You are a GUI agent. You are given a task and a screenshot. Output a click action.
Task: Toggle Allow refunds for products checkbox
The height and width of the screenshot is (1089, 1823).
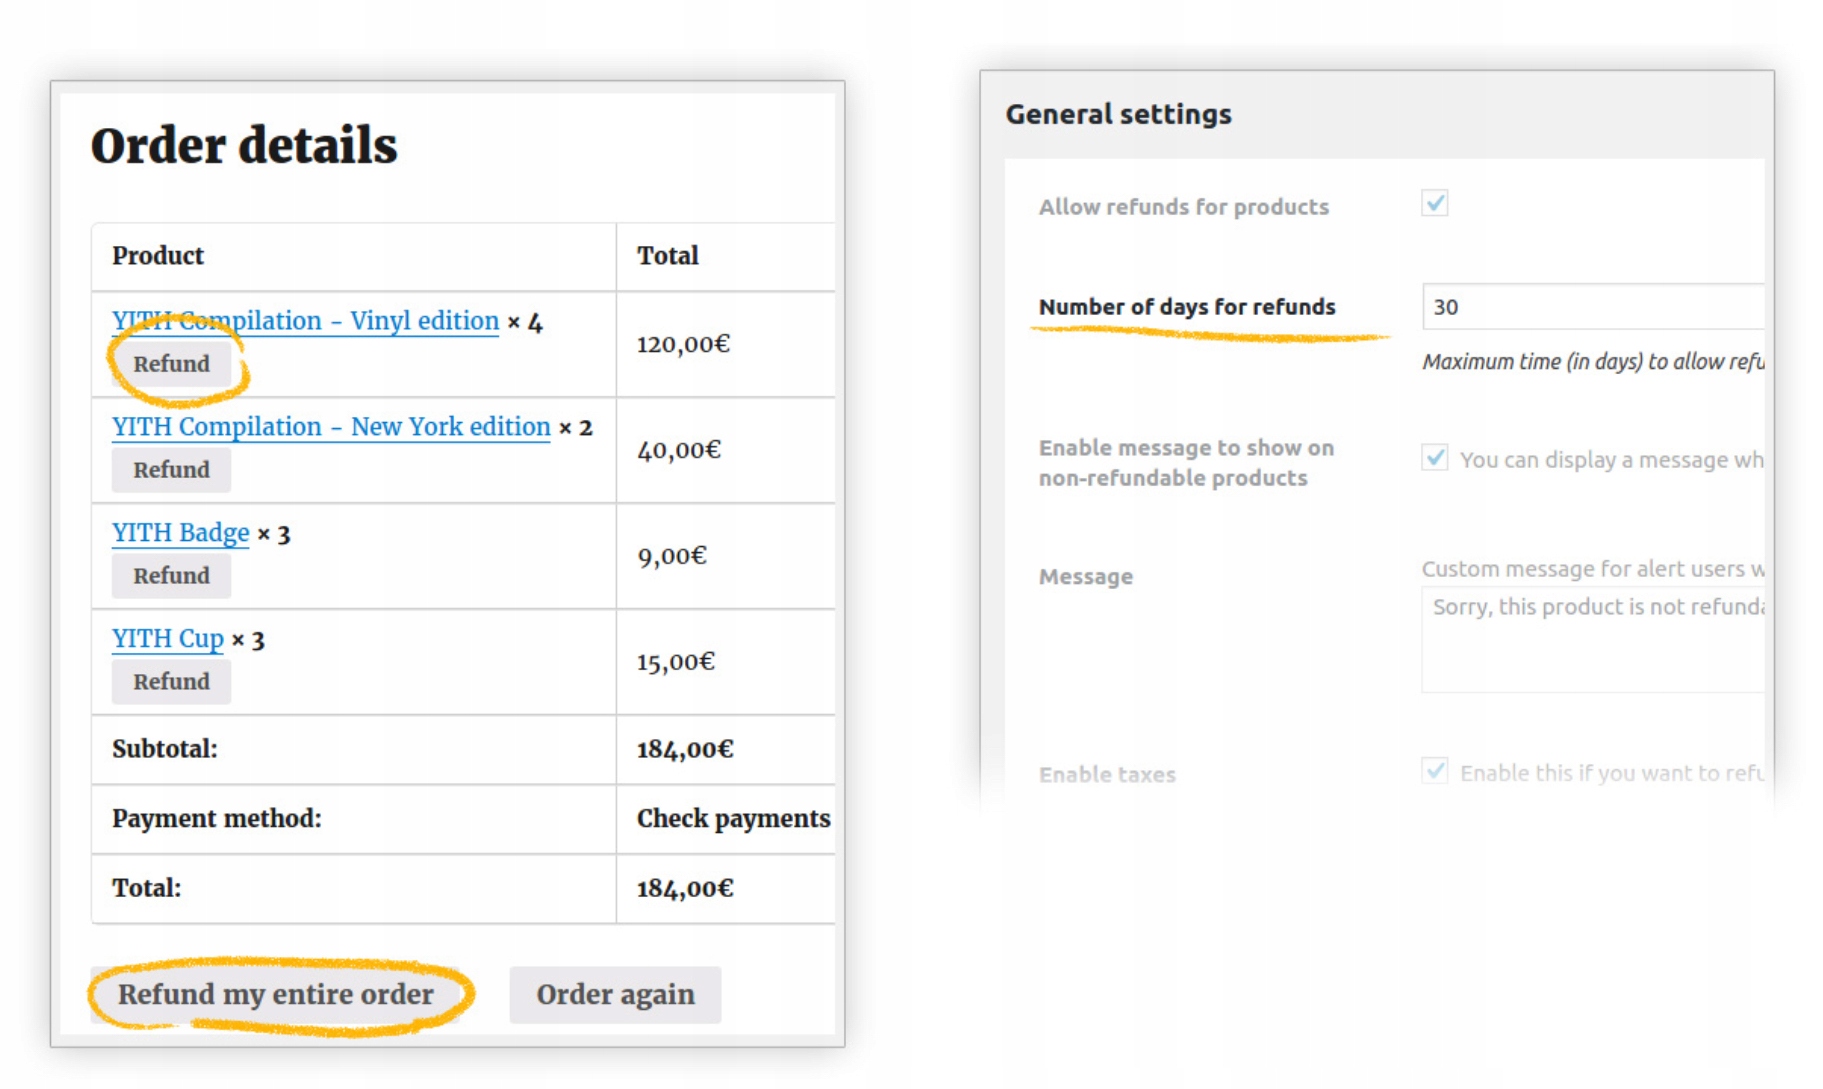(1435, 204)
